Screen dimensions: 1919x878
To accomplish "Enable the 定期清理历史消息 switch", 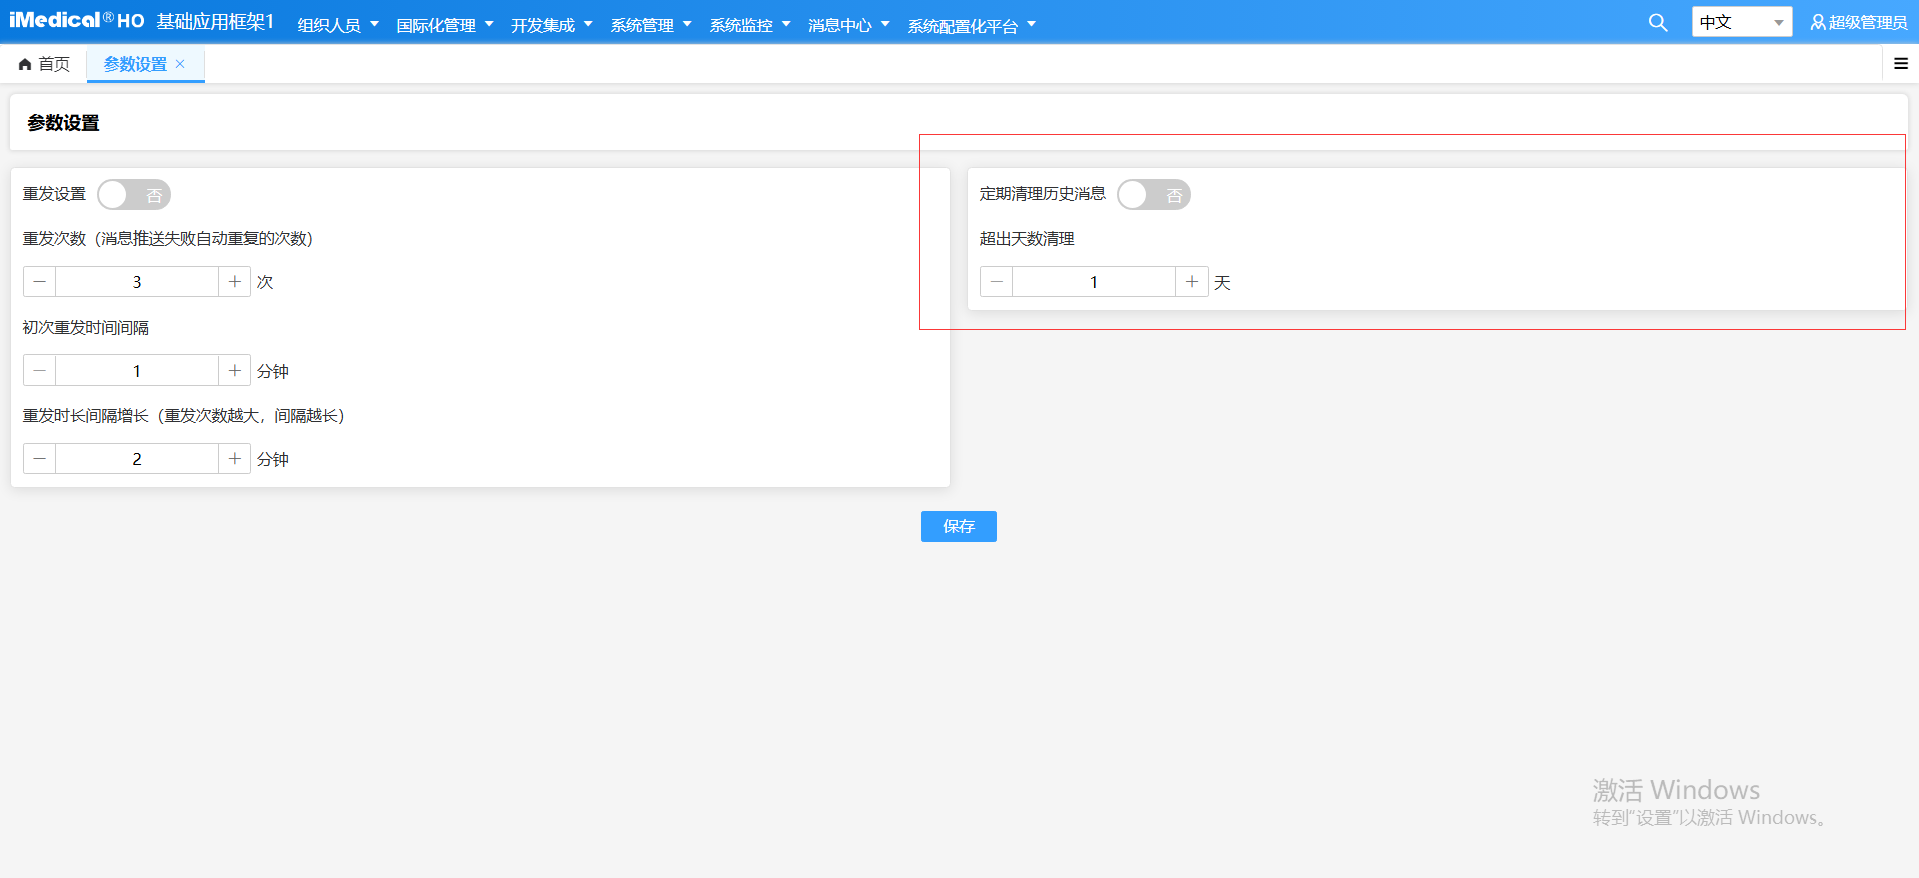I will pyautogui.click(x=1153, y=195).
